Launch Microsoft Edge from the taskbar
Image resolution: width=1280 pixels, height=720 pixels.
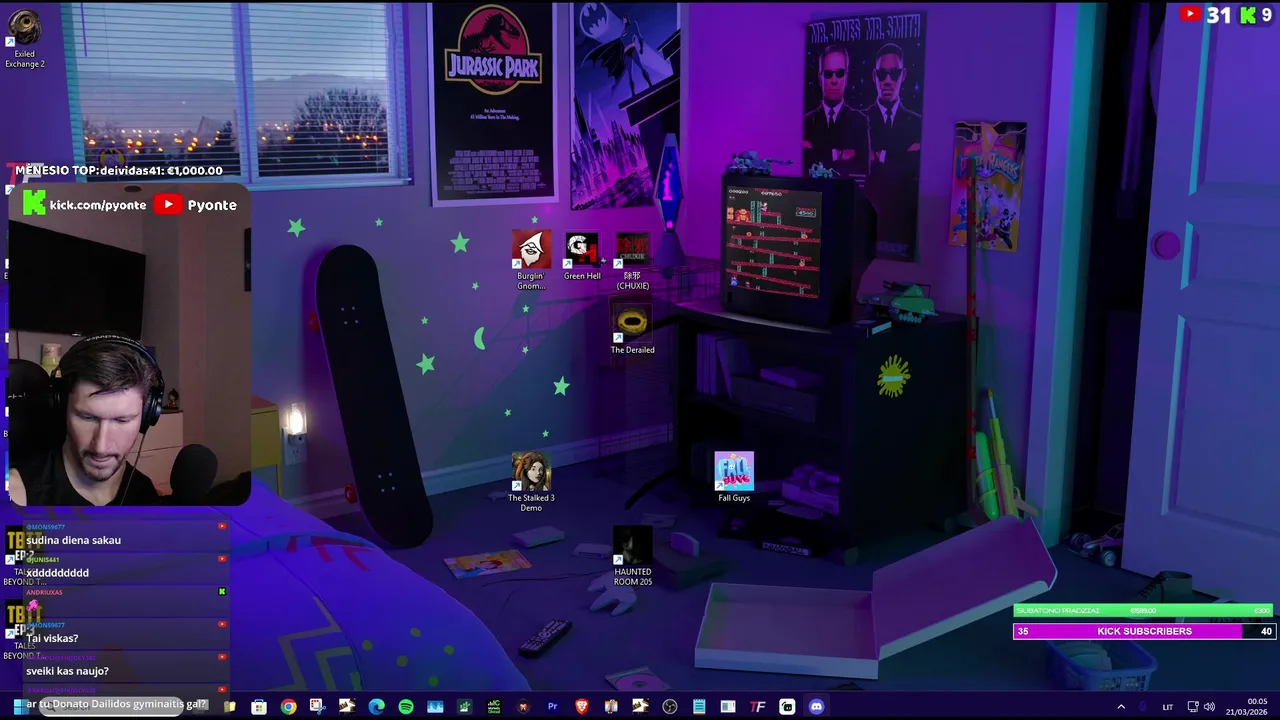(376, 706)
